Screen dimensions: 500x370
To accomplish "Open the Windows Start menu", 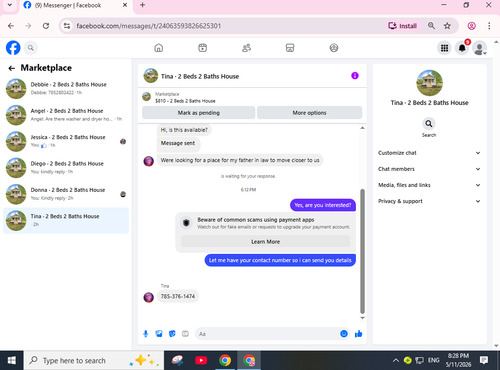I will point(12,360).
